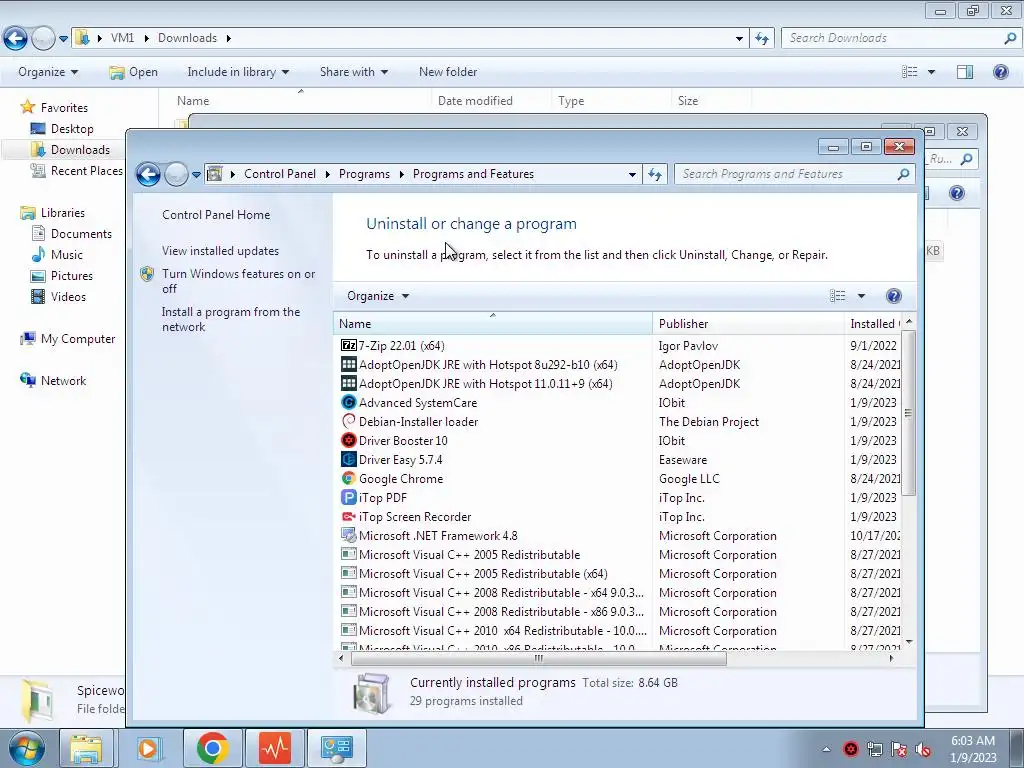This screenshot has width=1024, height=768.
Task: Click the Driver Easy 5.7.4 icon
Action: (349, 459)
